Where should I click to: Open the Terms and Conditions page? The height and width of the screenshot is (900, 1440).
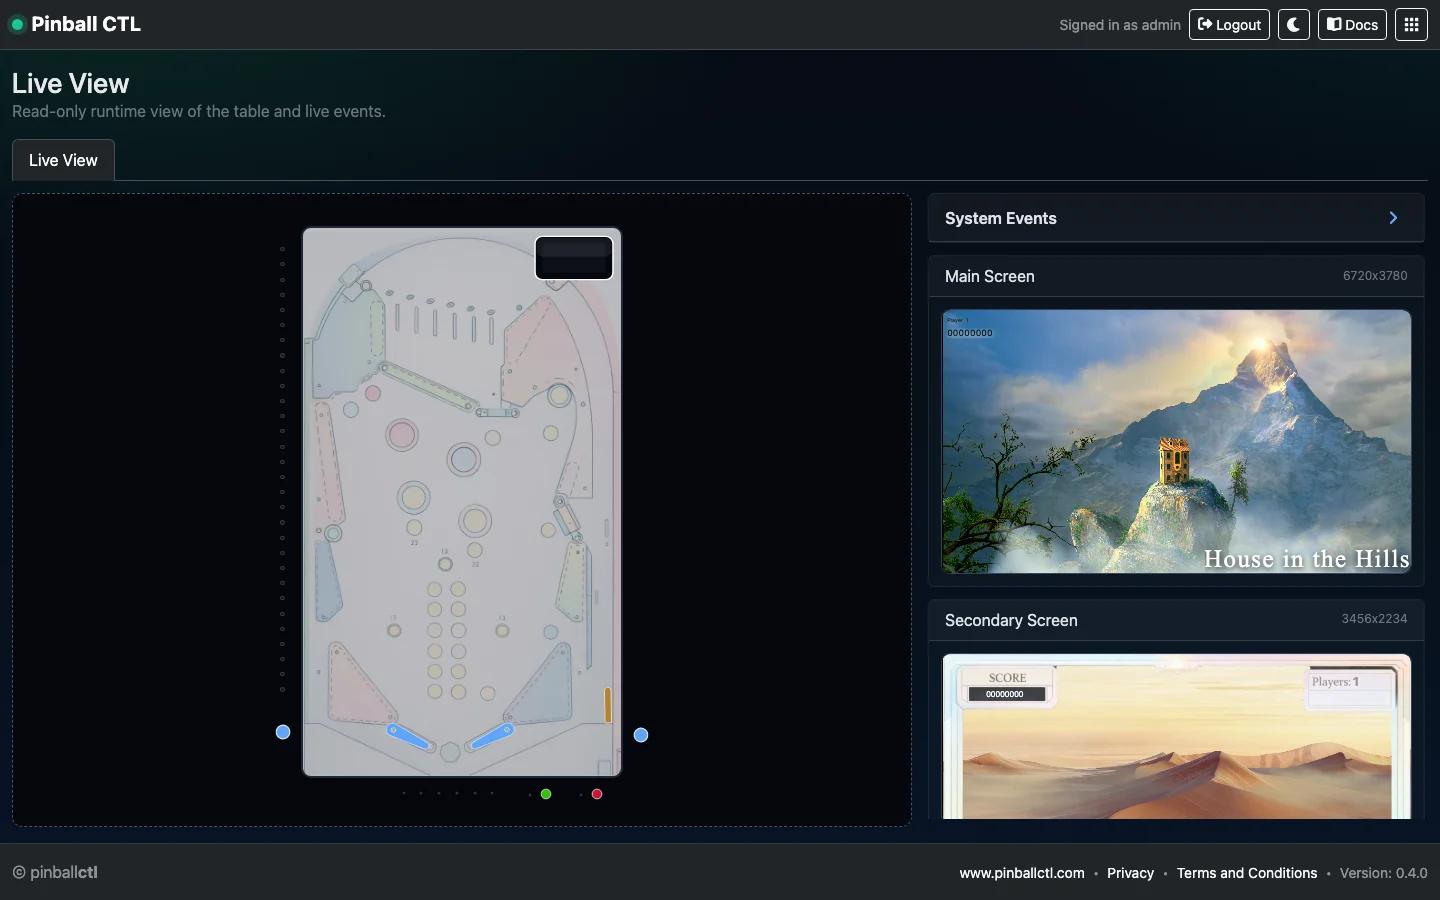[1247, 873]
